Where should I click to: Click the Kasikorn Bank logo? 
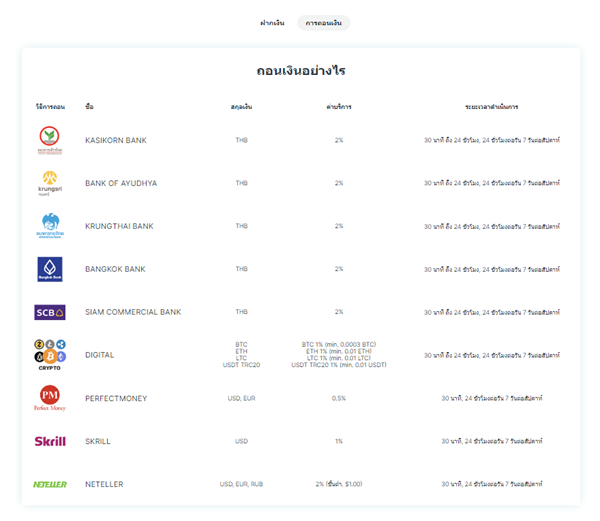pos(49,139)
